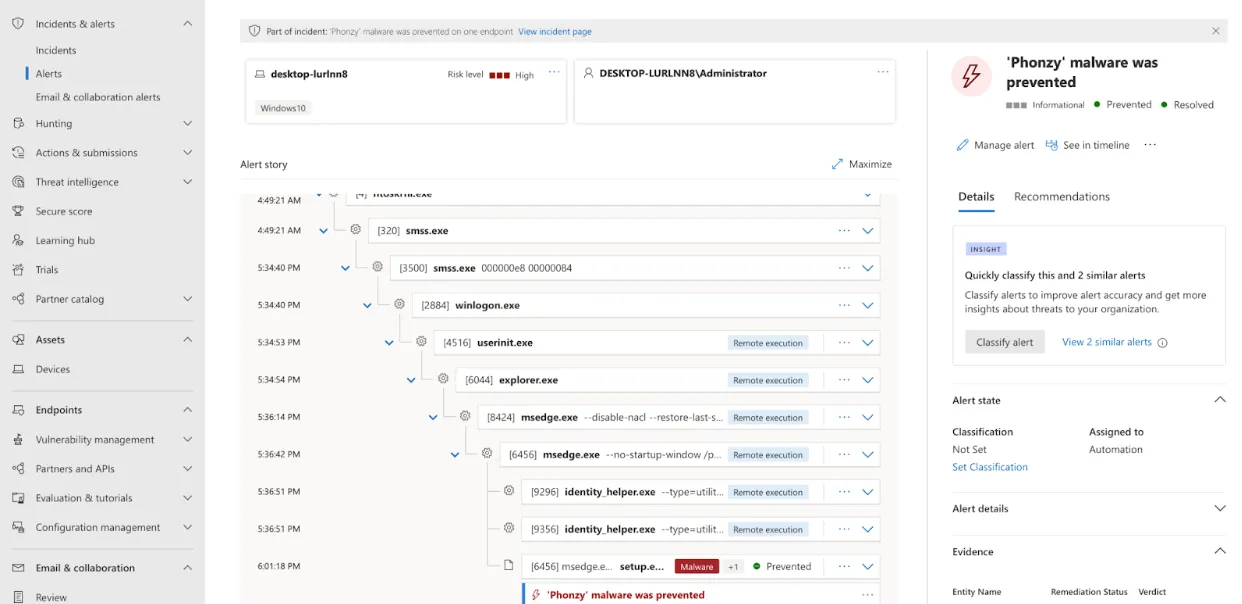1242x604 pixels.
Task: Click the Manage alert pencil icon
Action: point(963,145)
